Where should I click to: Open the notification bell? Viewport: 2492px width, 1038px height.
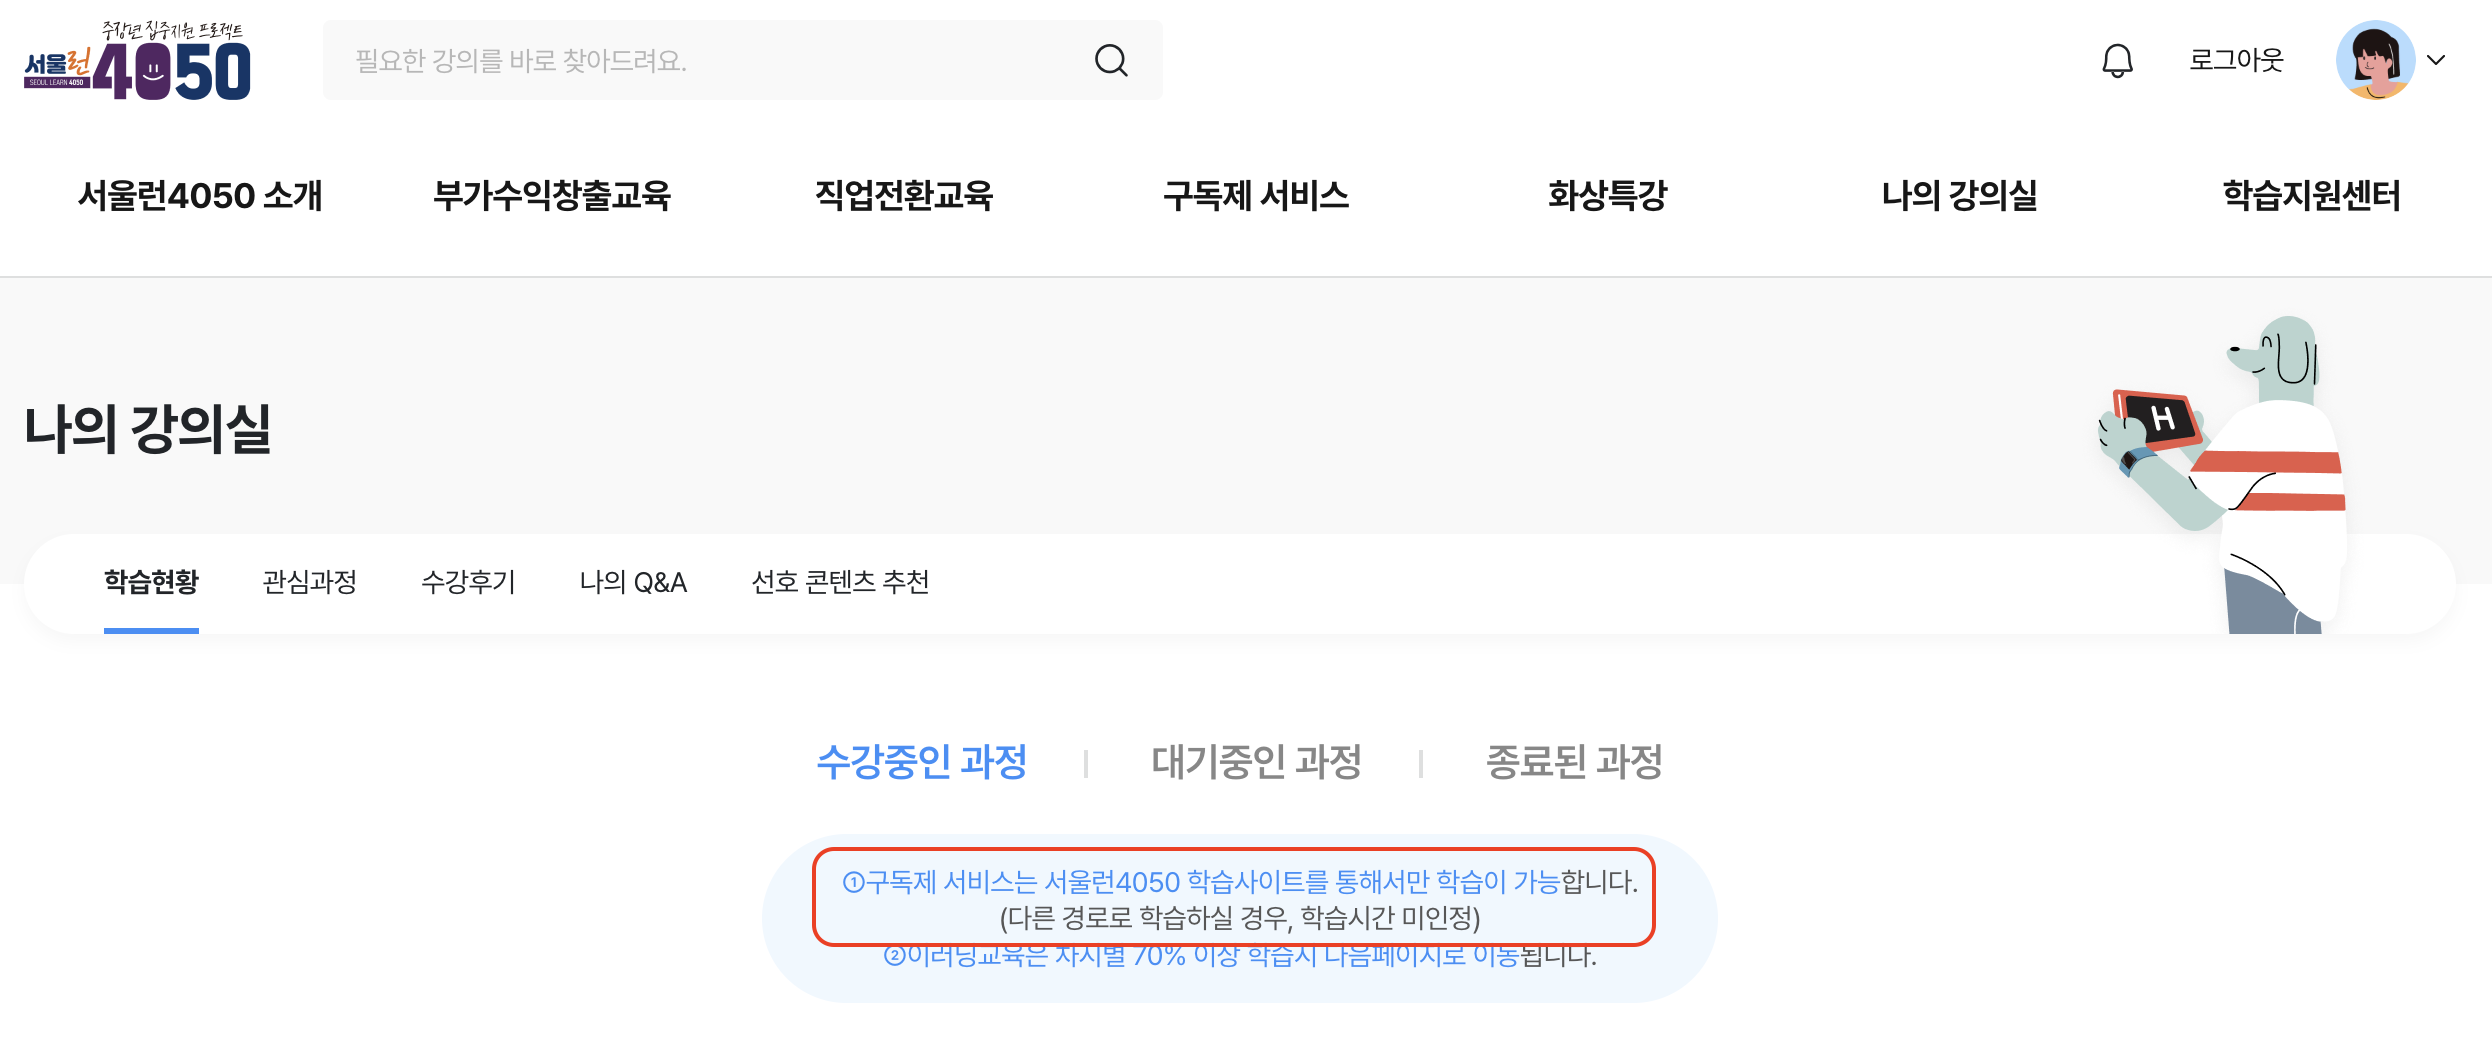[x=2117, y=61]
